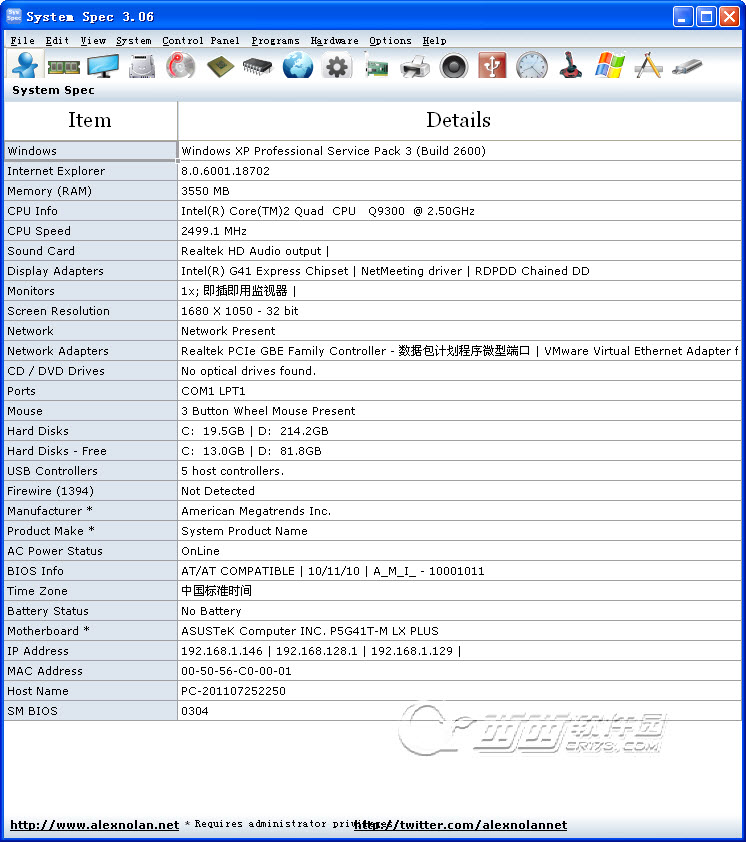Viewport: 746px width, 842px height.
Task: Open the Windows flag logo icon
Action: pyautogui.click(x=610, y=65)
